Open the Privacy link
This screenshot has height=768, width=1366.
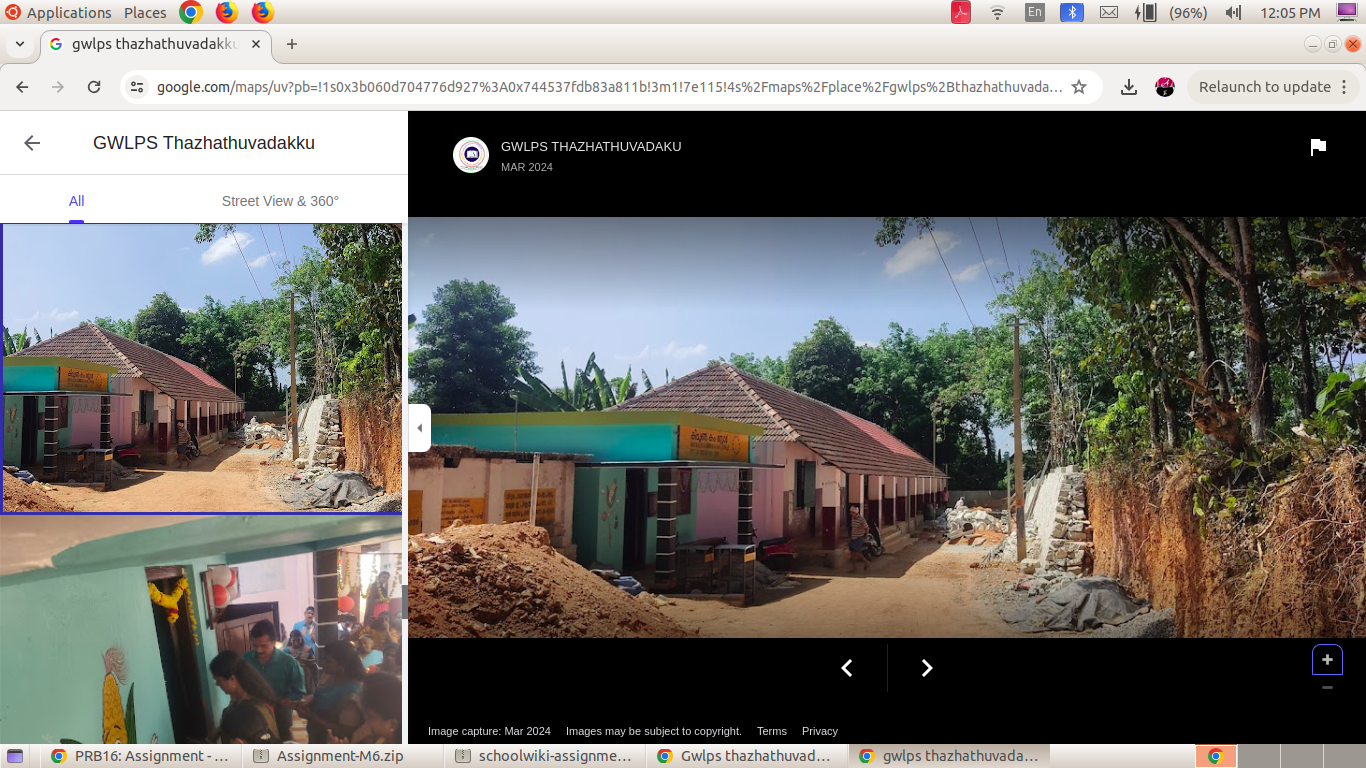click(819, 731)
